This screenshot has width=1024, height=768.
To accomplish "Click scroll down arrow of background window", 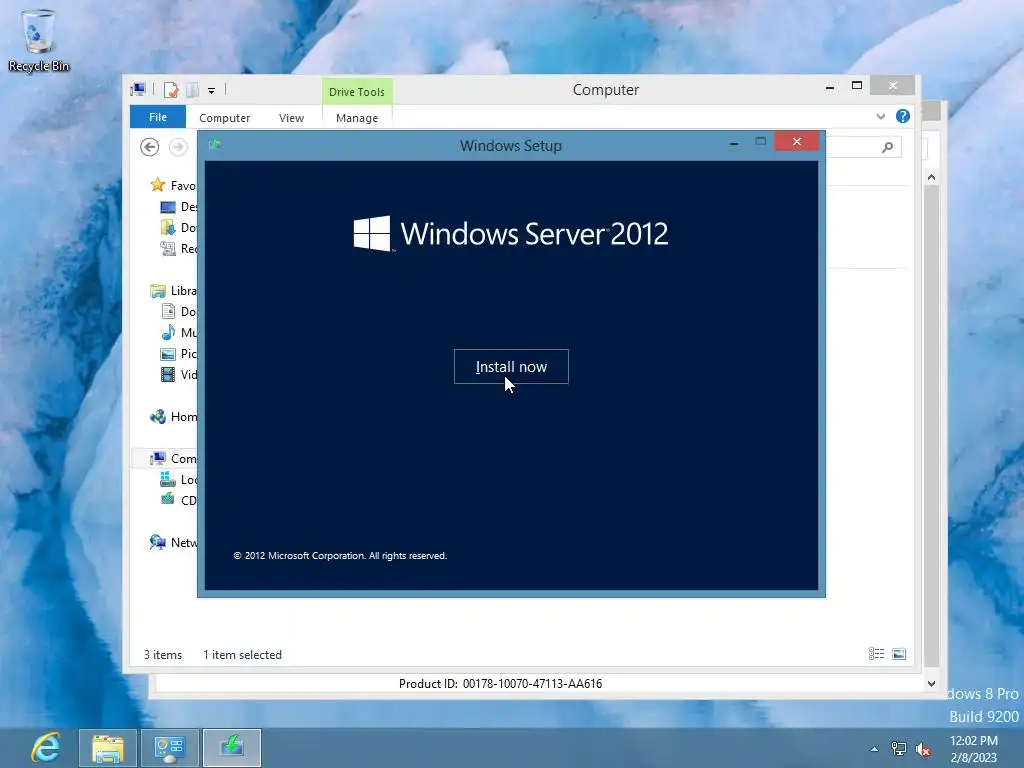I will (931, 684).
